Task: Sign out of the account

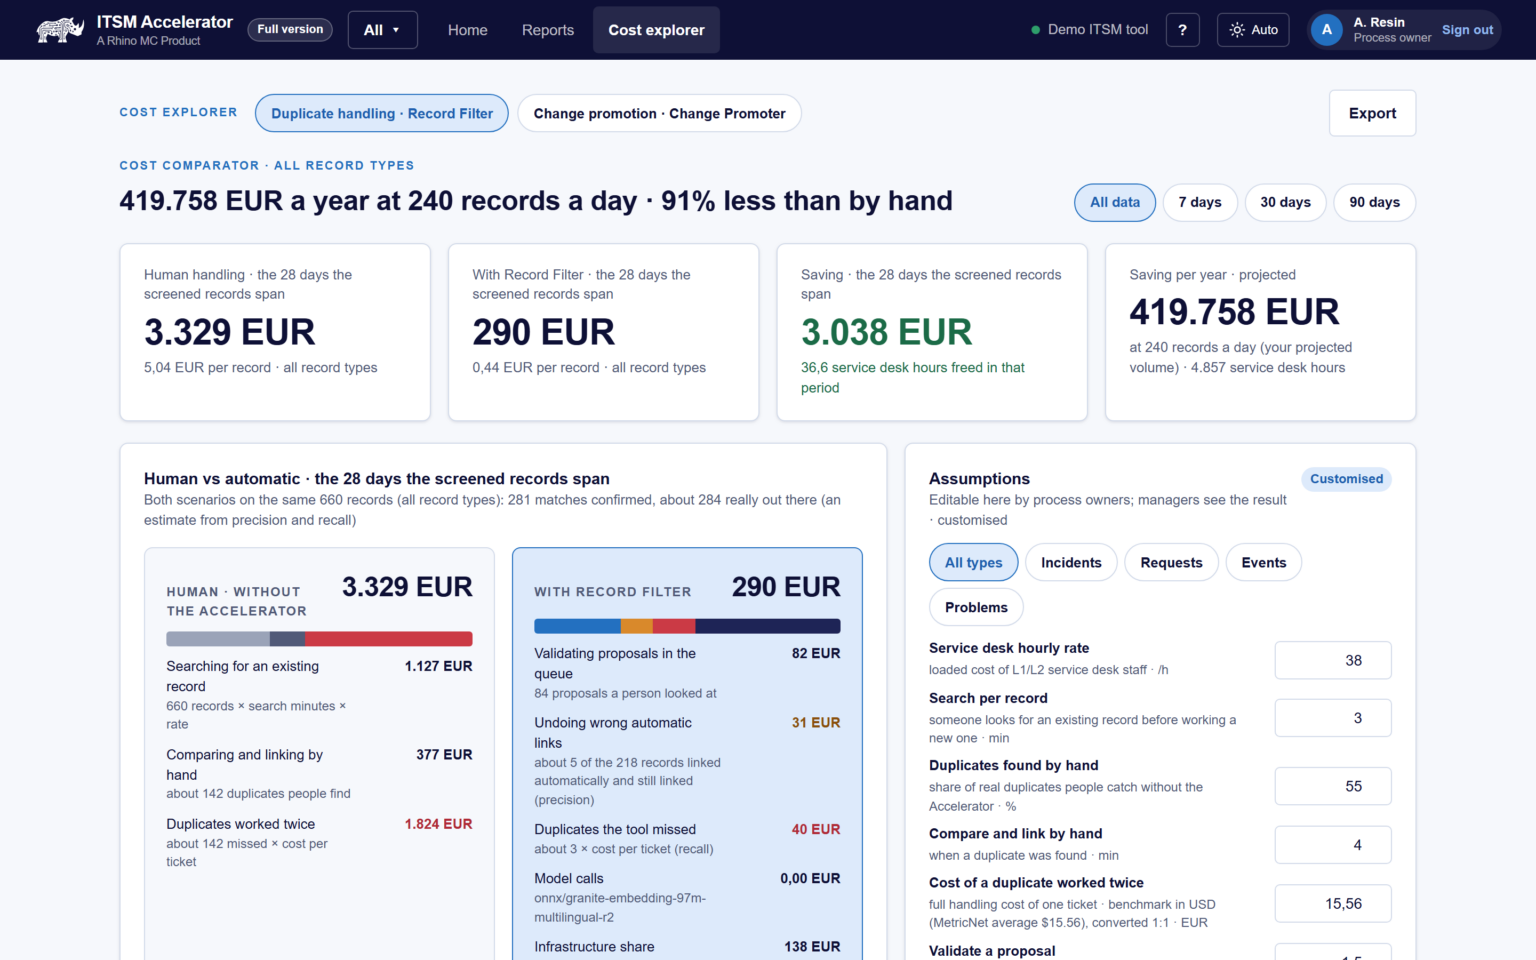Action: click(x=1467, y=30)
